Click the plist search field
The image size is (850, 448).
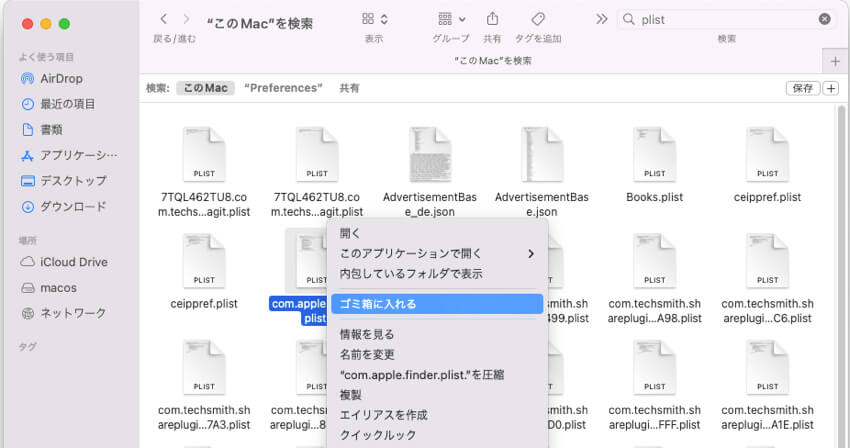point(726,20)
